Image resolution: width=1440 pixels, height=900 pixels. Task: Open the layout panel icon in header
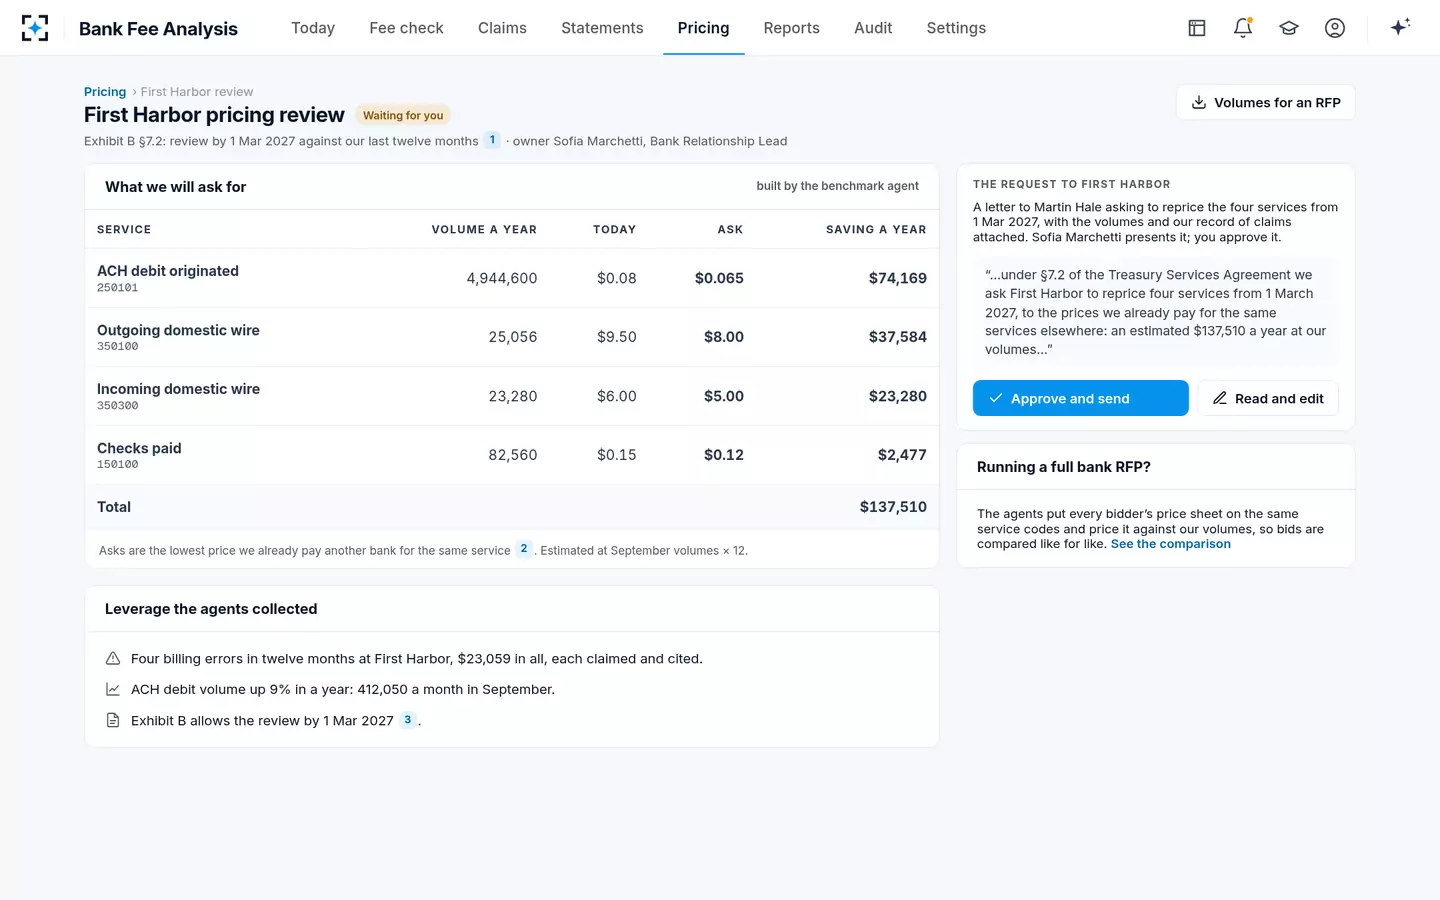(1197, 28)
